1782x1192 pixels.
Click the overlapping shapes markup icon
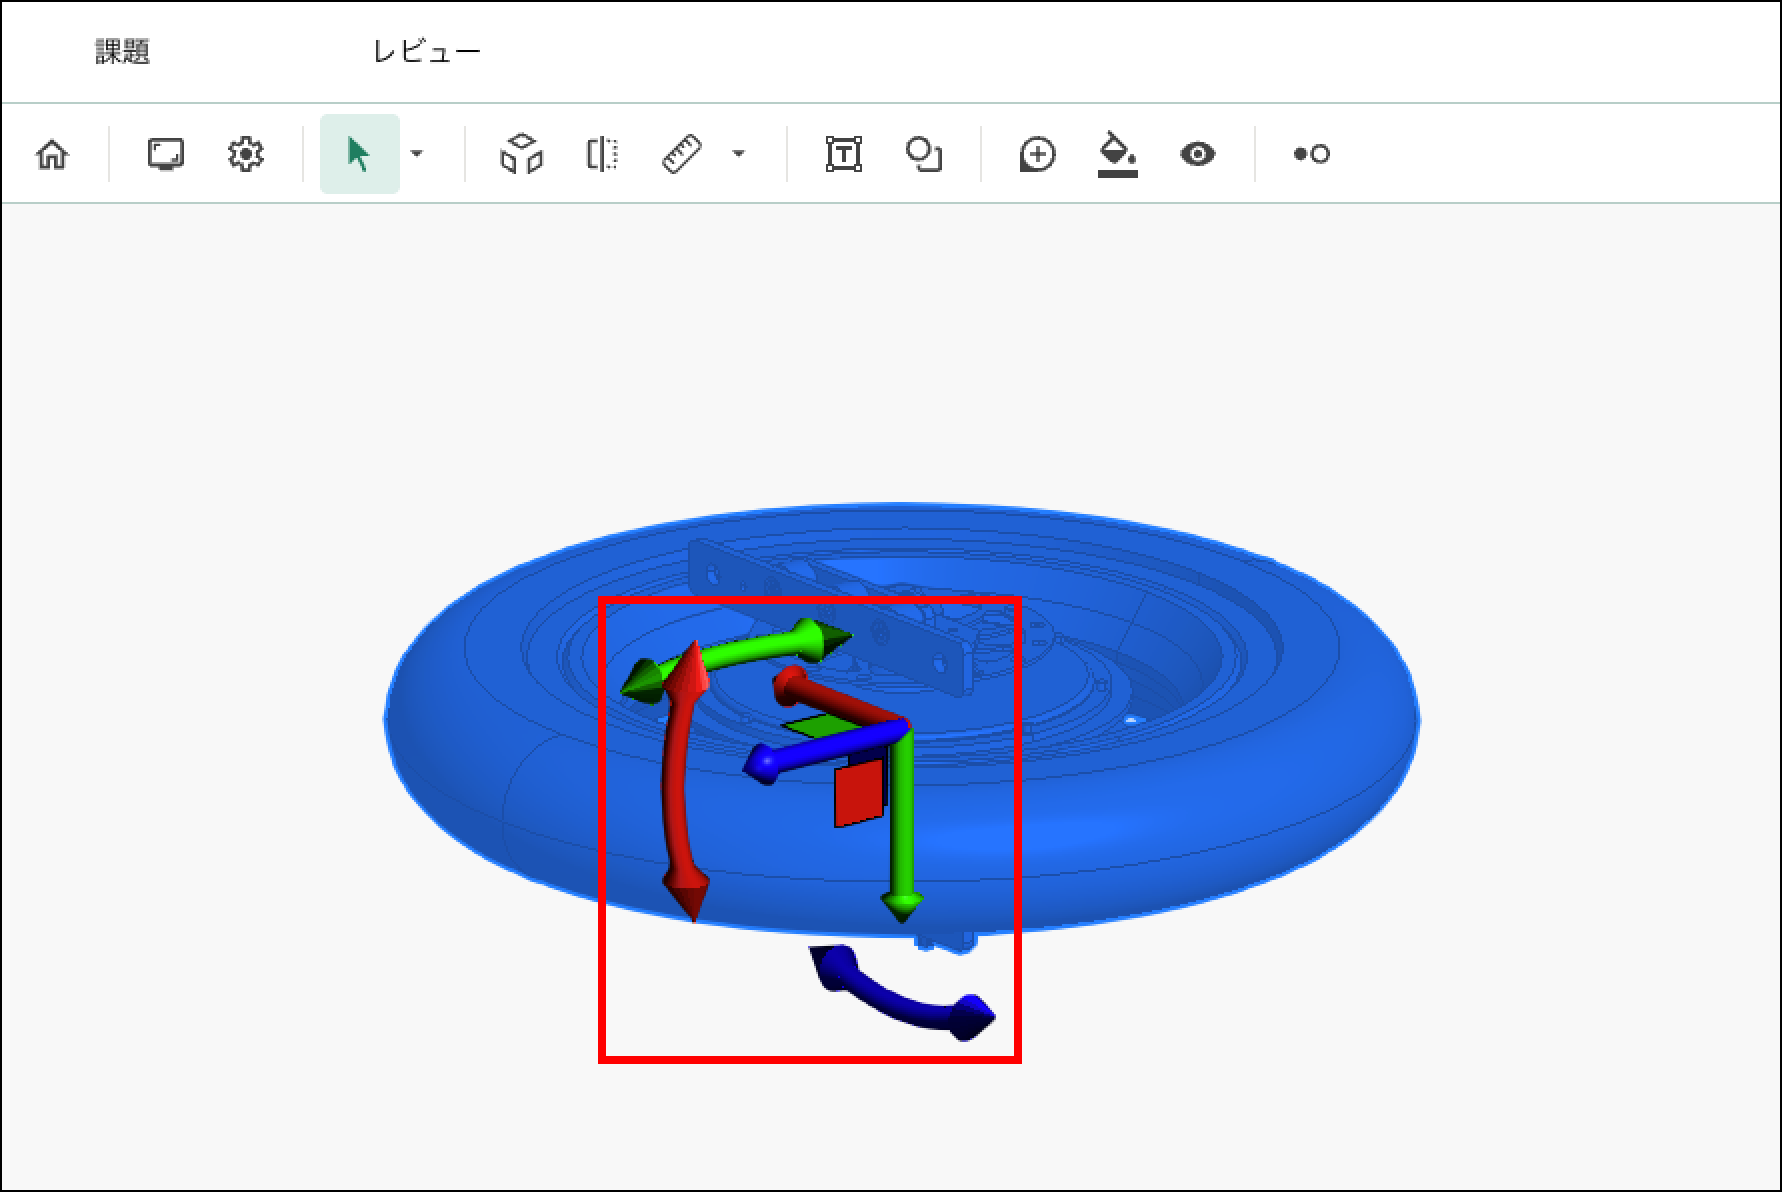click(923, 154)
